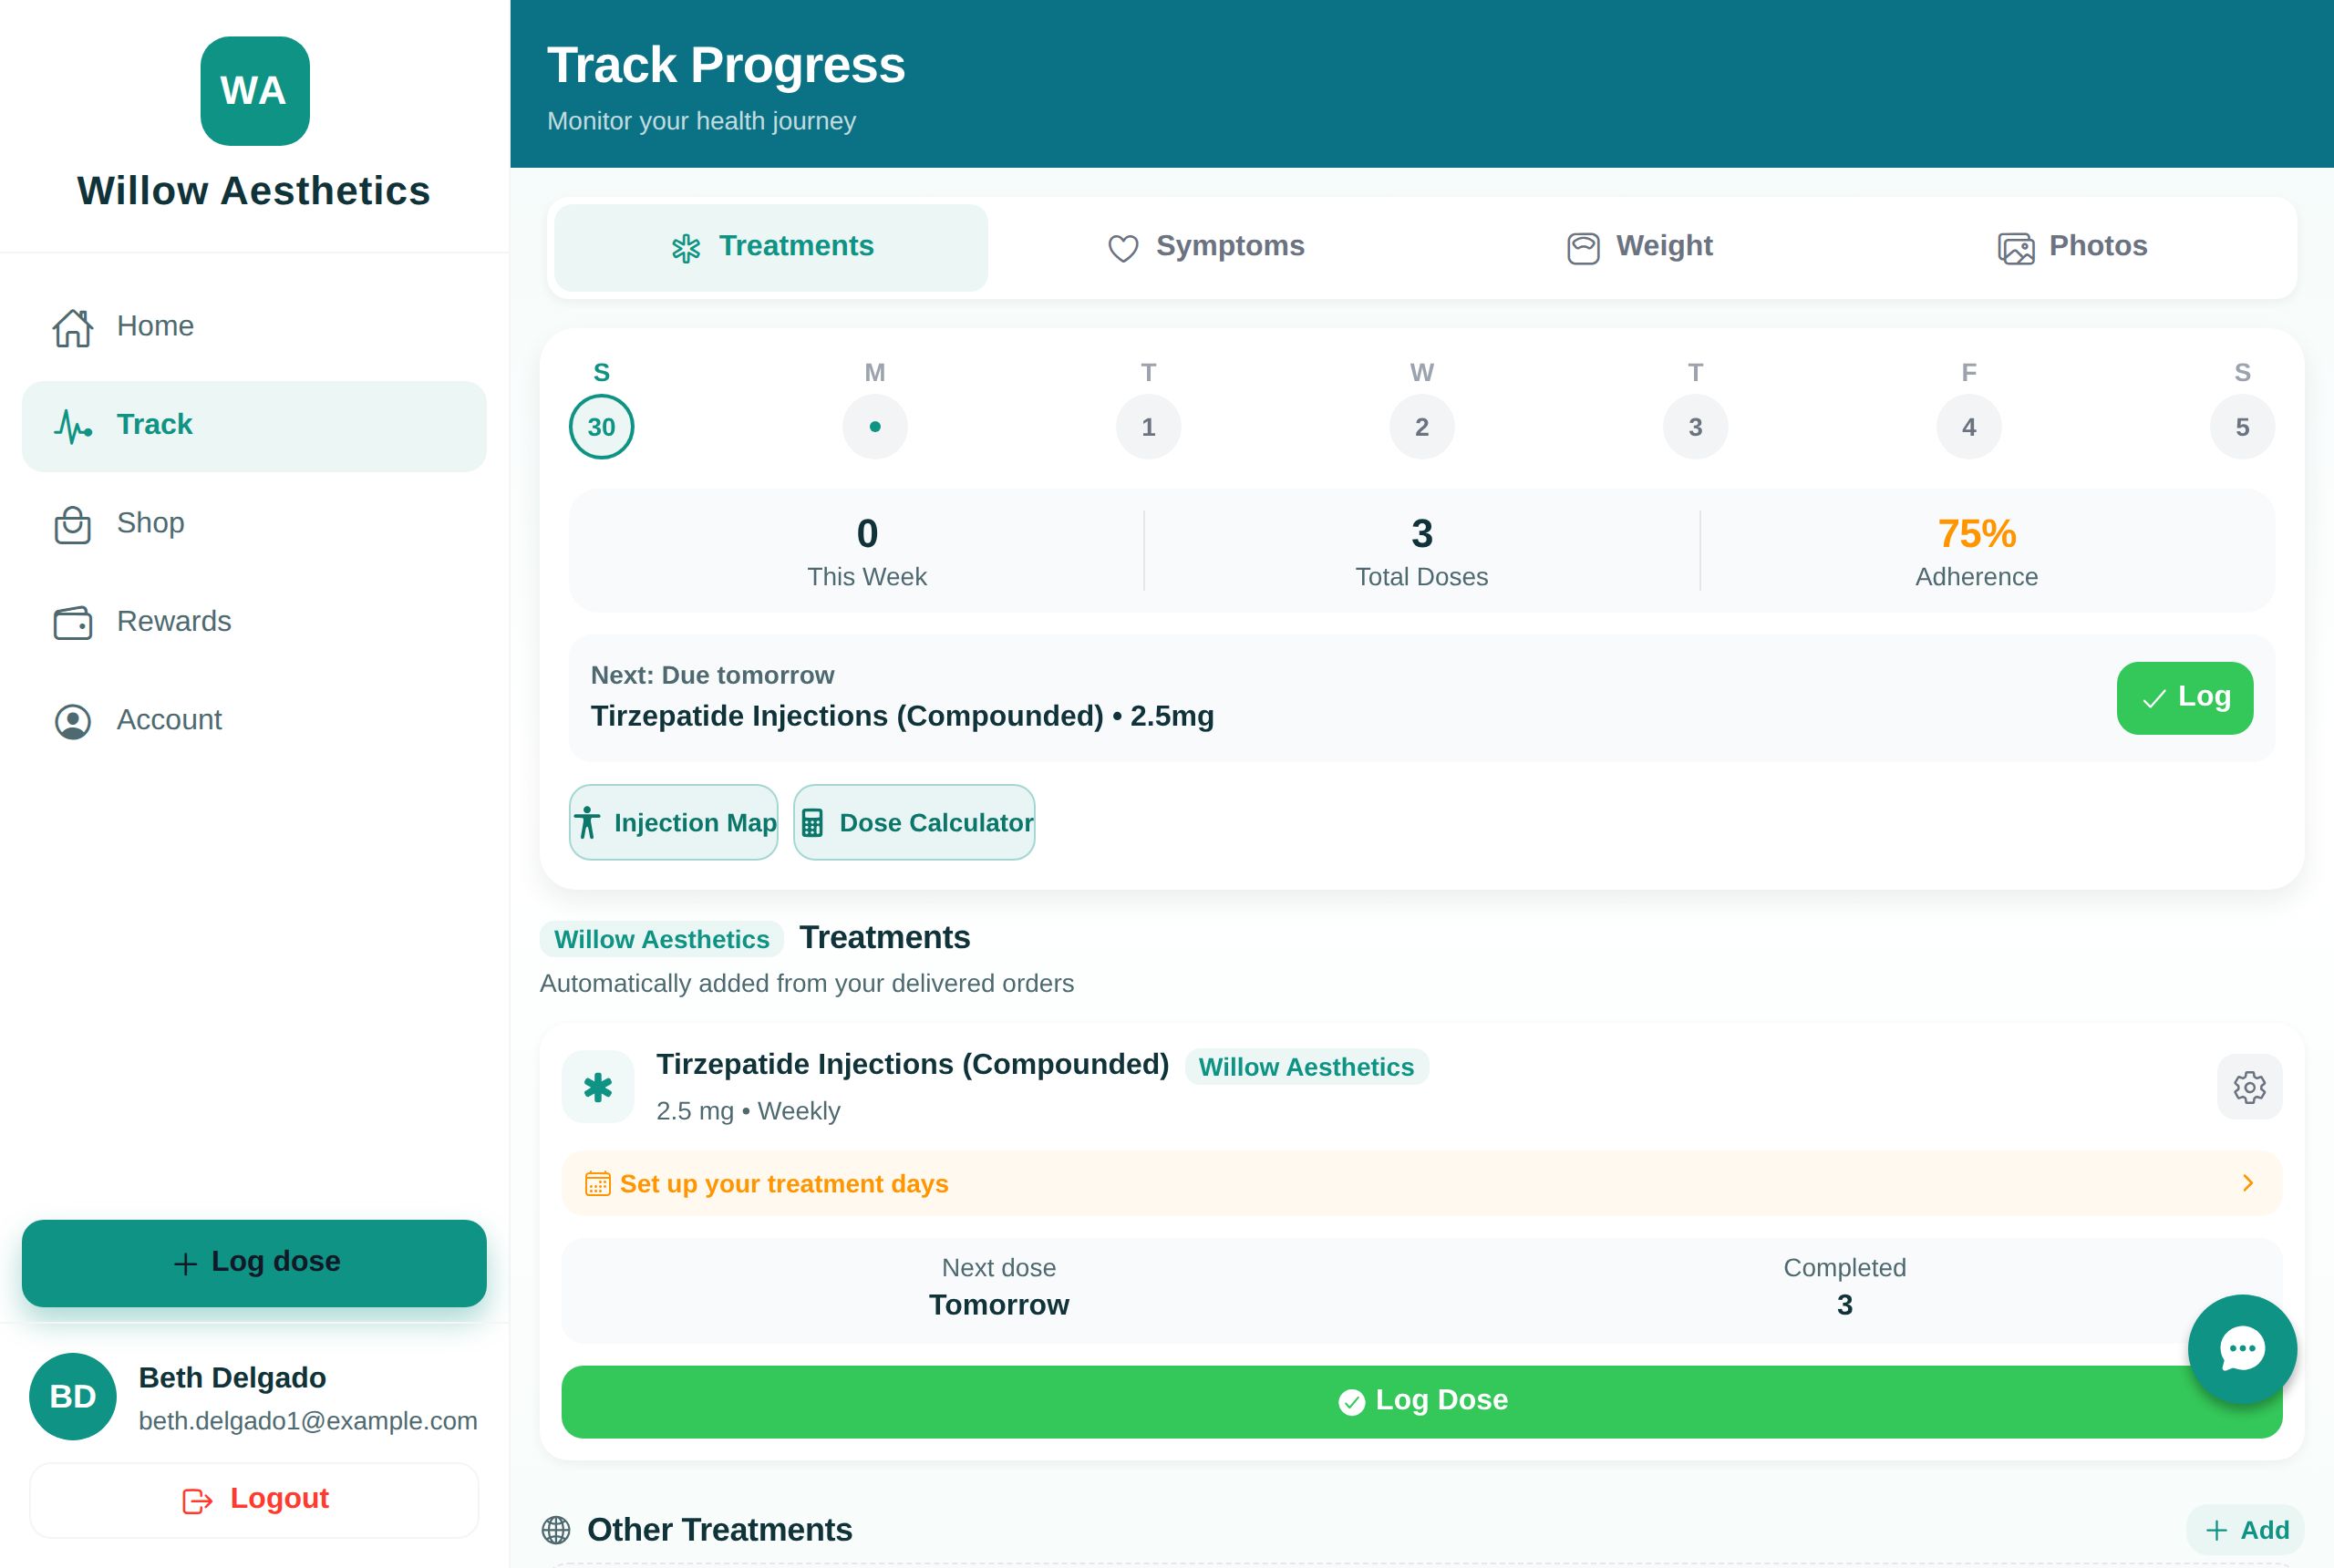
Task: Expand treatment days setup chevron
Action: [x=2248, y=1184]
